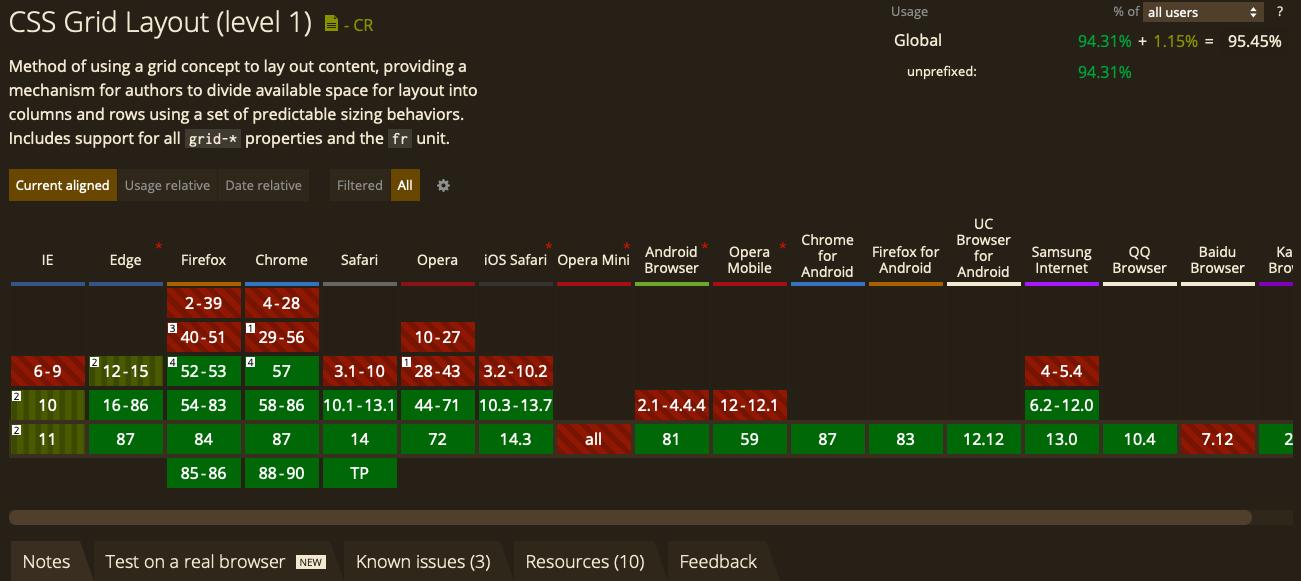Select Opera Mobile 12-12.1 cell
The height and width of the screenshot is (581, 1301).
click(750, 405)
